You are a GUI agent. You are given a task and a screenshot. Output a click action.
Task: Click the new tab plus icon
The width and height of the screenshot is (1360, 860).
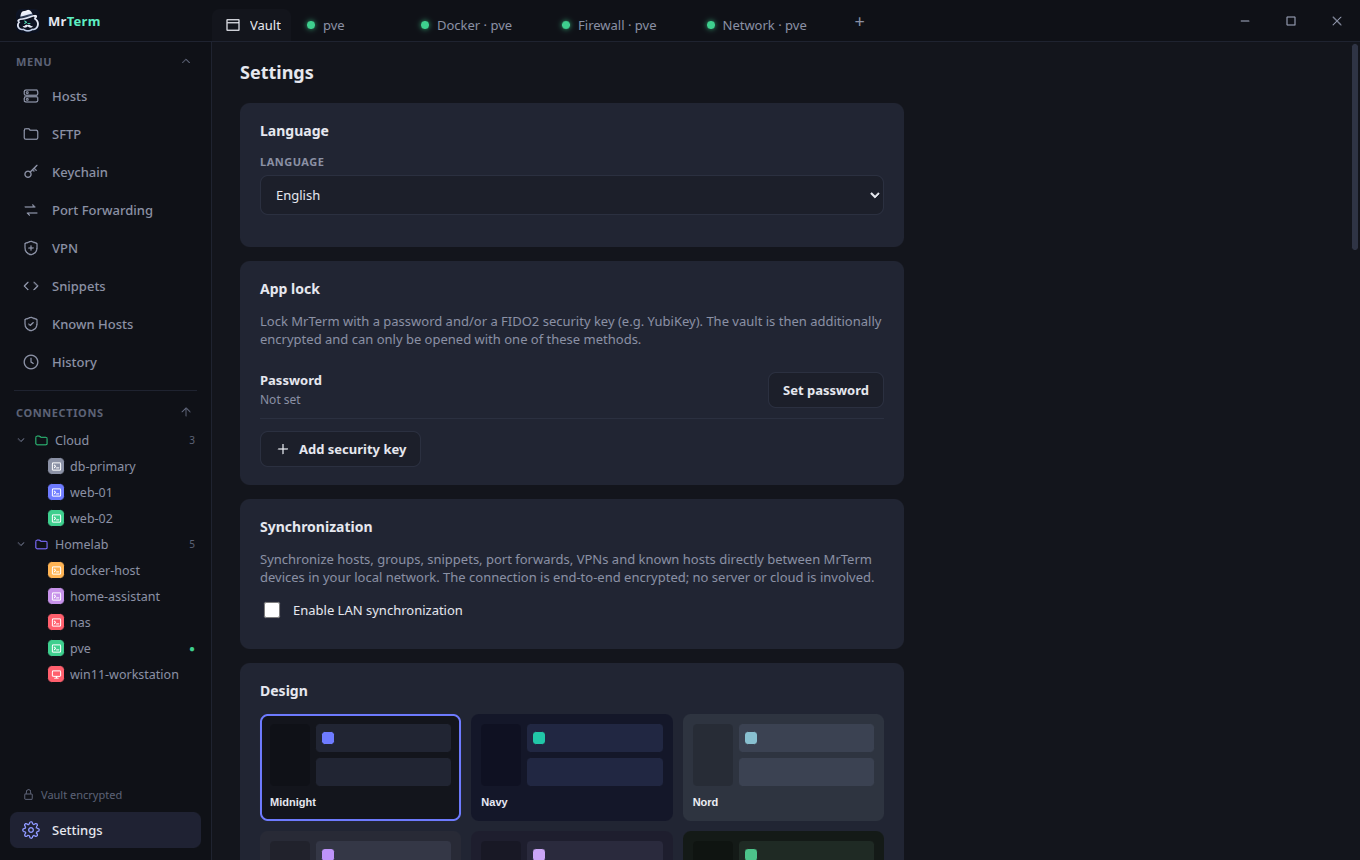coord(859,22)
